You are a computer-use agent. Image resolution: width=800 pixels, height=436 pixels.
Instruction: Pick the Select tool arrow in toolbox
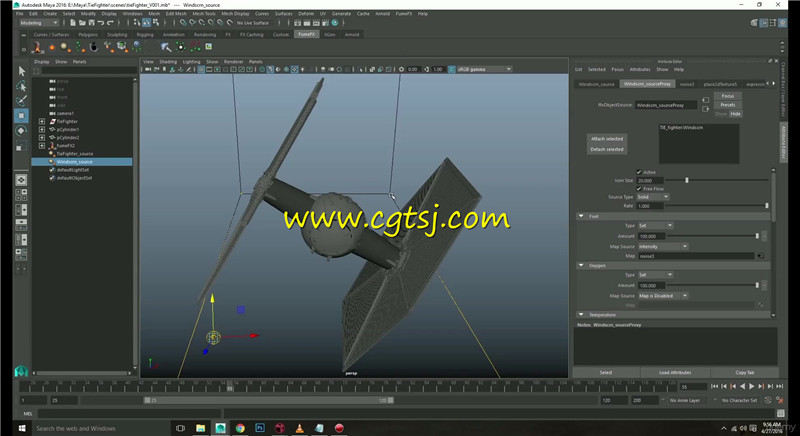[21, 70]
